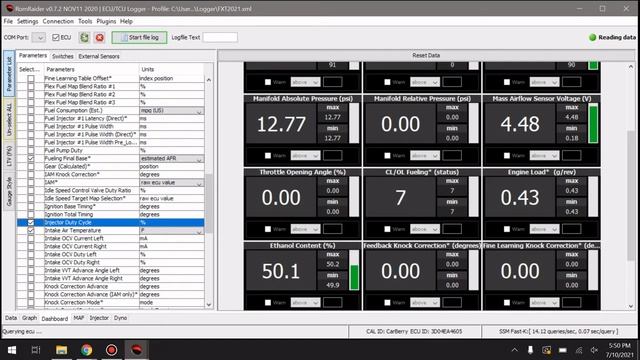
Task: Switch to the Dyno tab
Action: pos(120,318)
